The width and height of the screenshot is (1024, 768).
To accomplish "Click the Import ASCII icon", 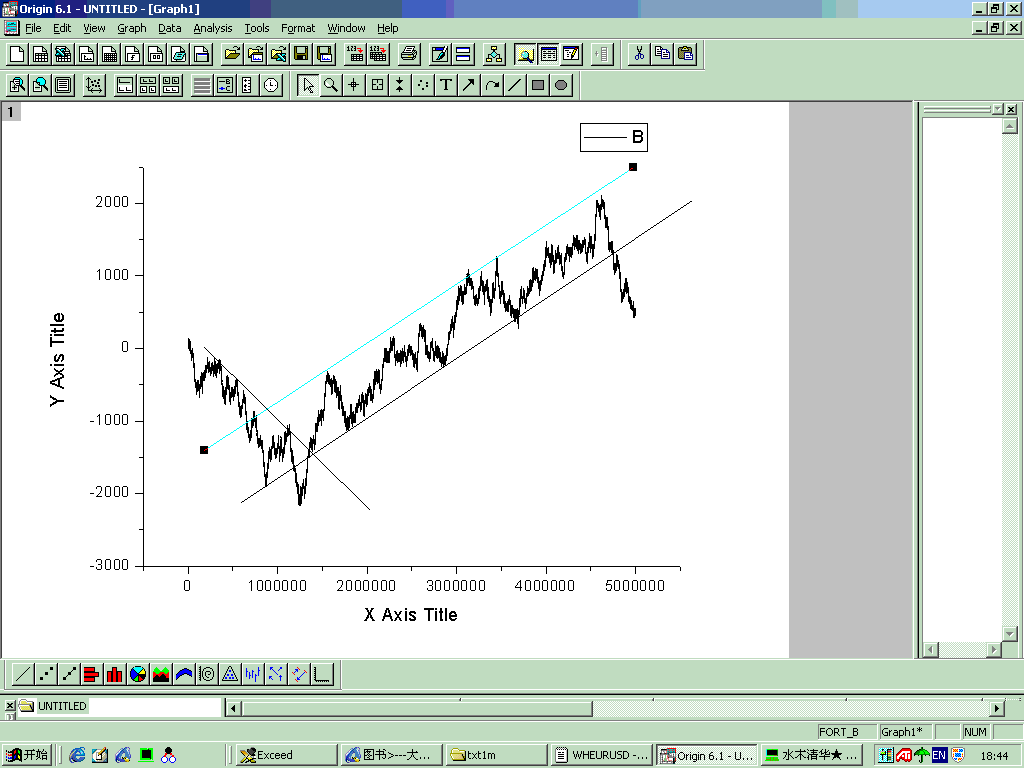I will pos(355,54).
